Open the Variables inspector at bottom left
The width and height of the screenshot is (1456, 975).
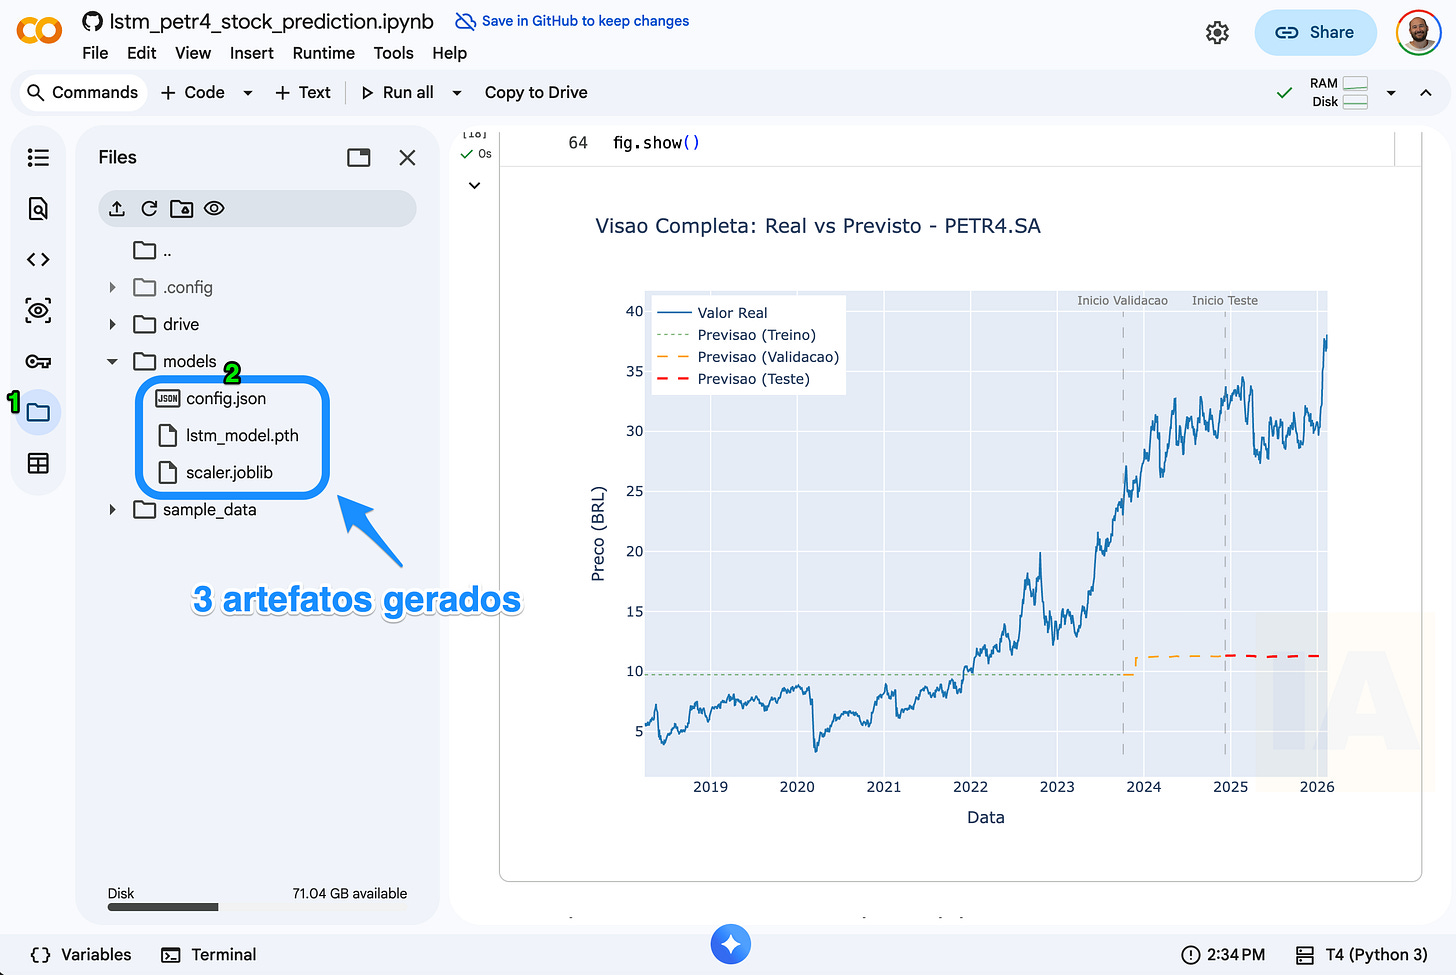click(x=80, y=954)
